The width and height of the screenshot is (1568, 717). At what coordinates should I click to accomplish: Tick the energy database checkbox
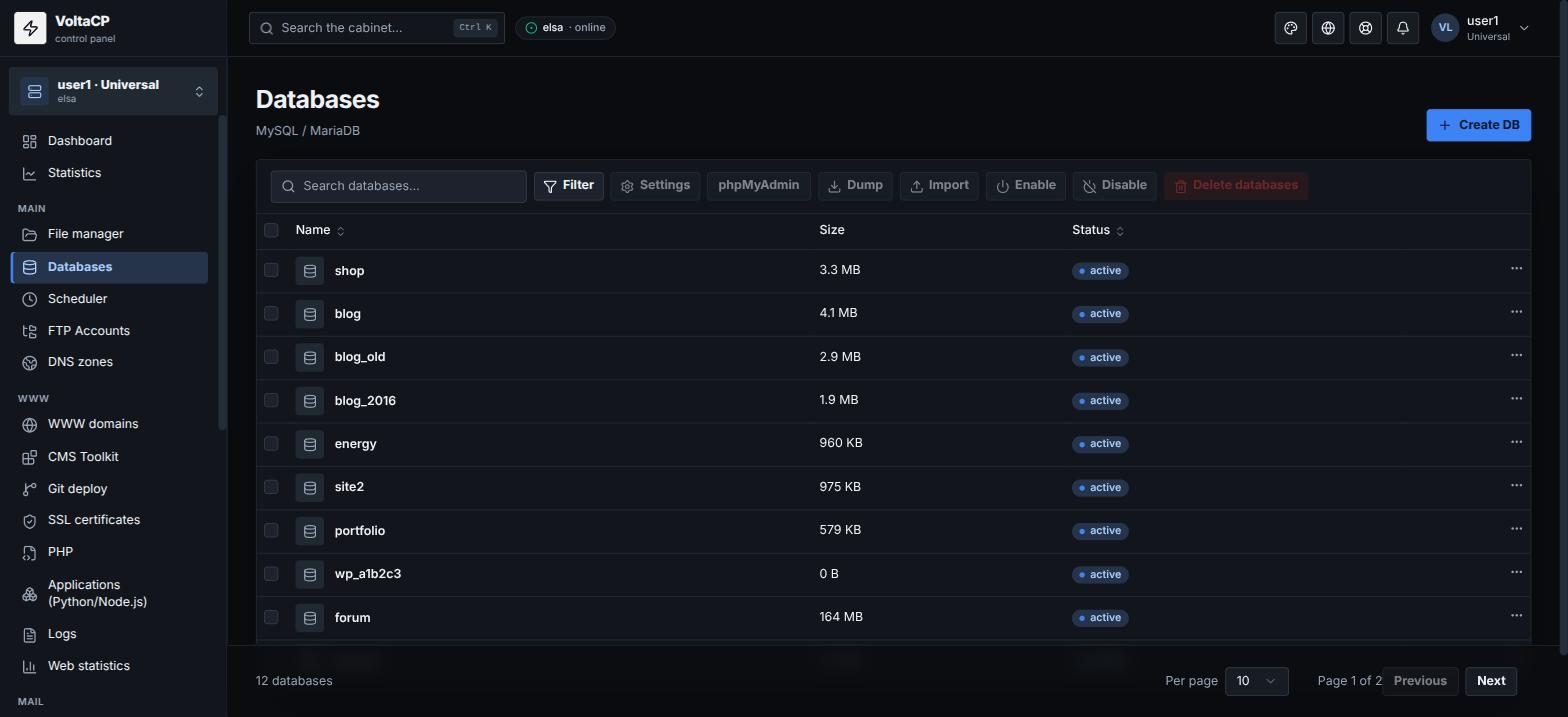click(x=271, y=443)
